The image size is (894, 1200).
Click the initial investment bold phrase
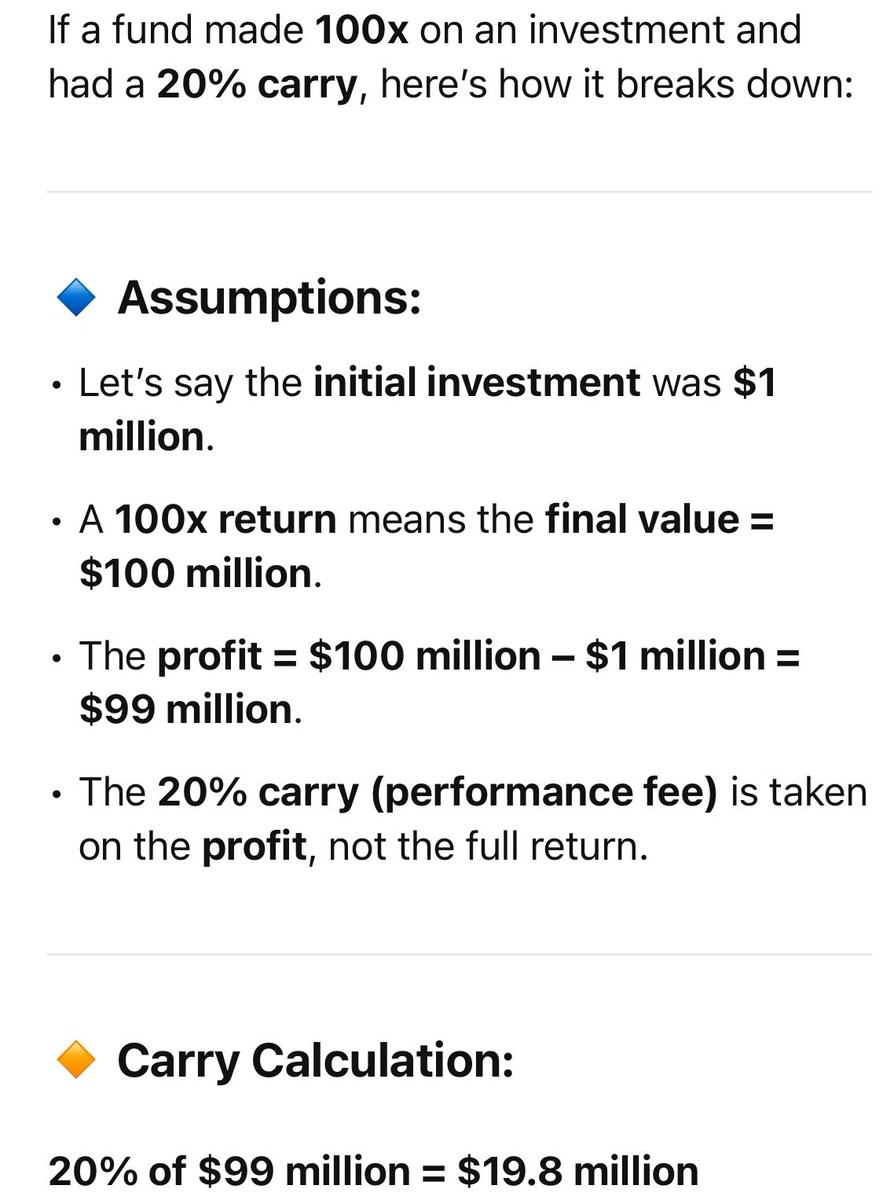coord(477,383)
